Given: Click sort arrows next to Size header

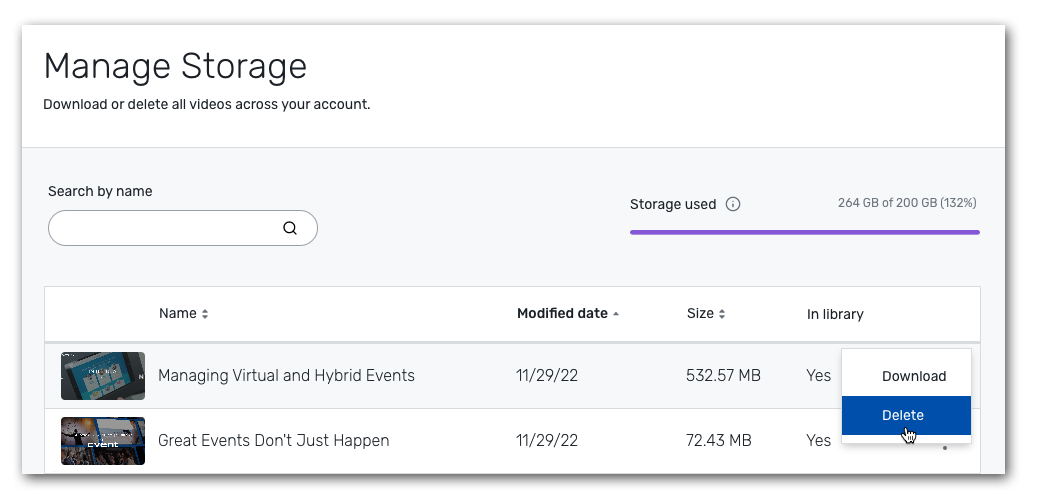Looking at the screenshot, I should pyautogui.click(x=722, y=314).
